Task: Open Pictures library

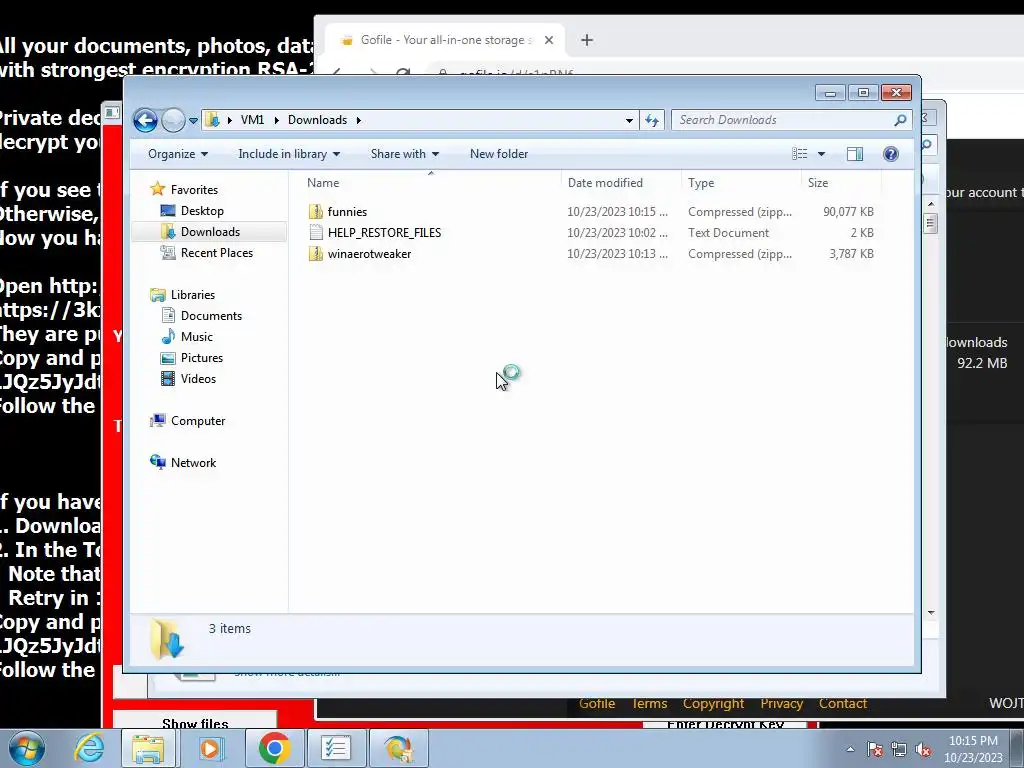Action: [202, 358]
